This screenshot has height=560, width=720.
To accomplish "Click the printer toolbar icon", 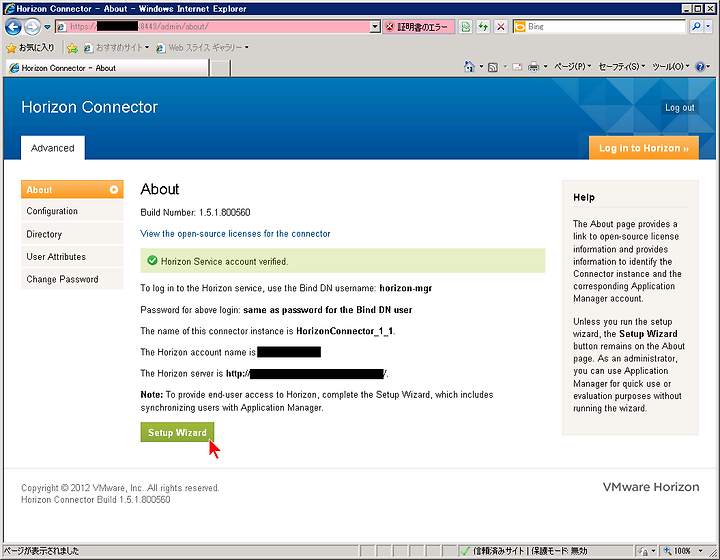I will (x=533, y=67).
